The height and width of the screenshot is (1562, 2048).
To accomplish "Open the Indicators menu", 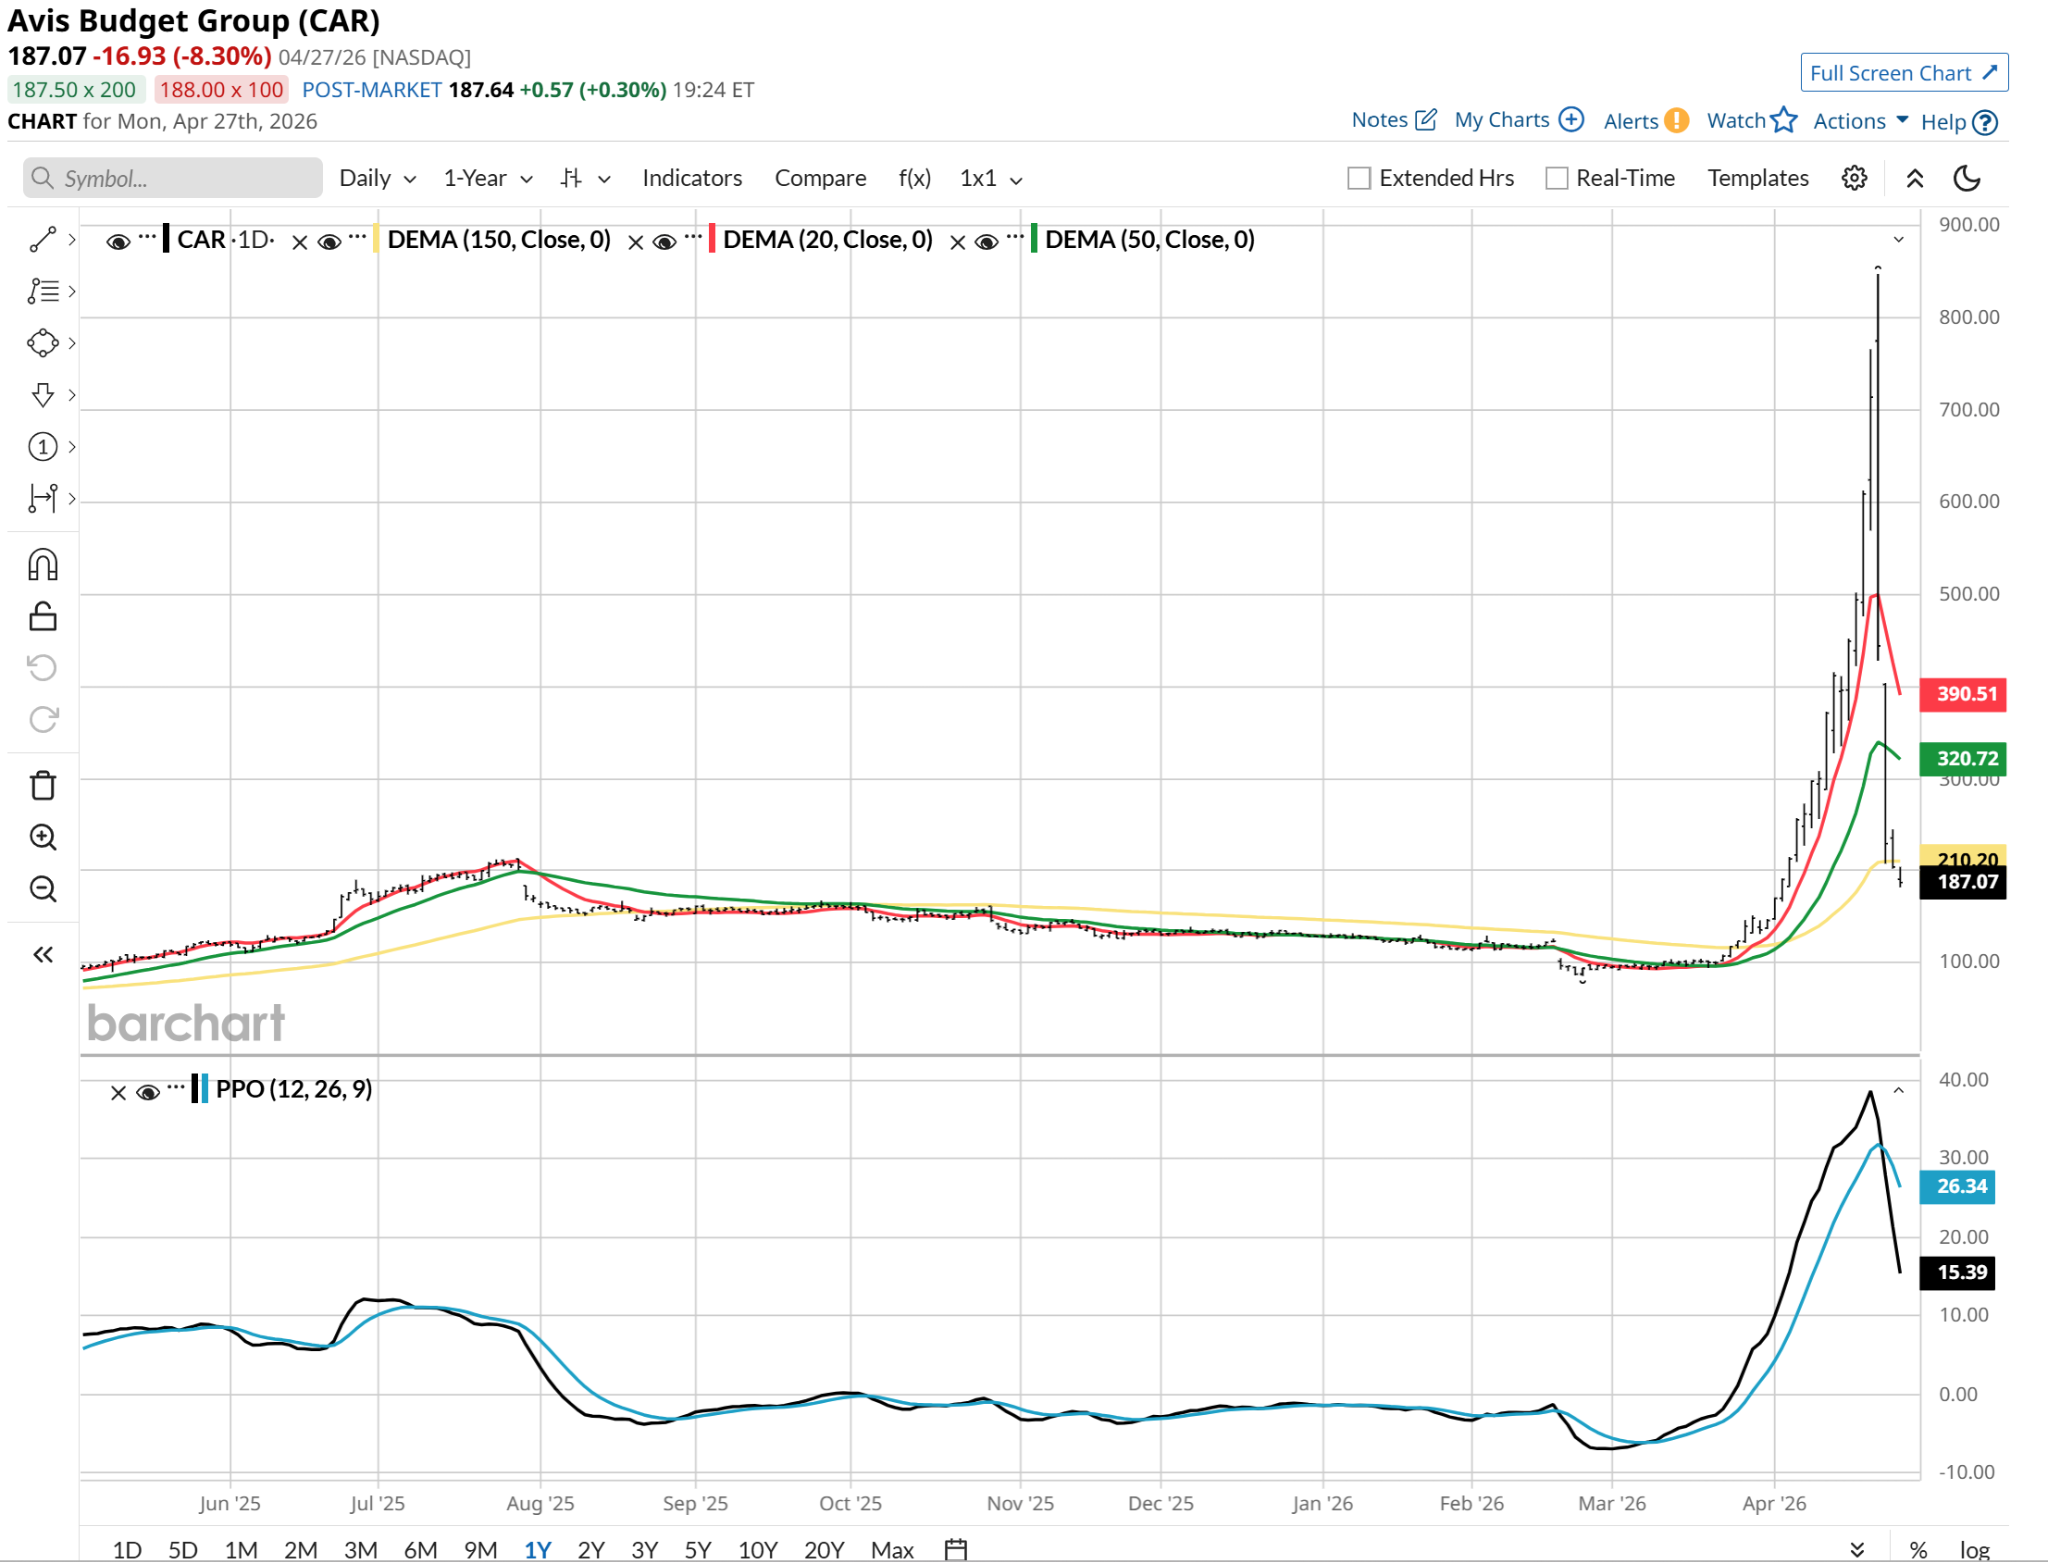I will (x=692, y=179).
